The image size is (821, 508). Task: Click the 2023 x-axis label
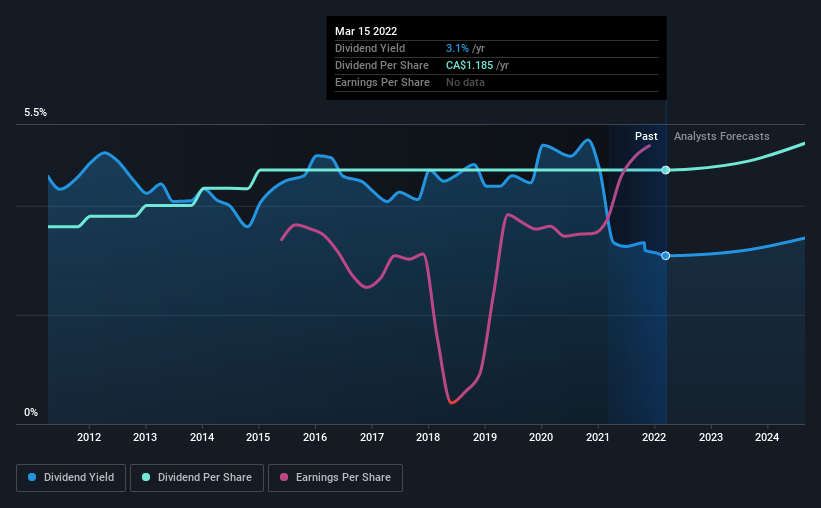pos(711,437)
